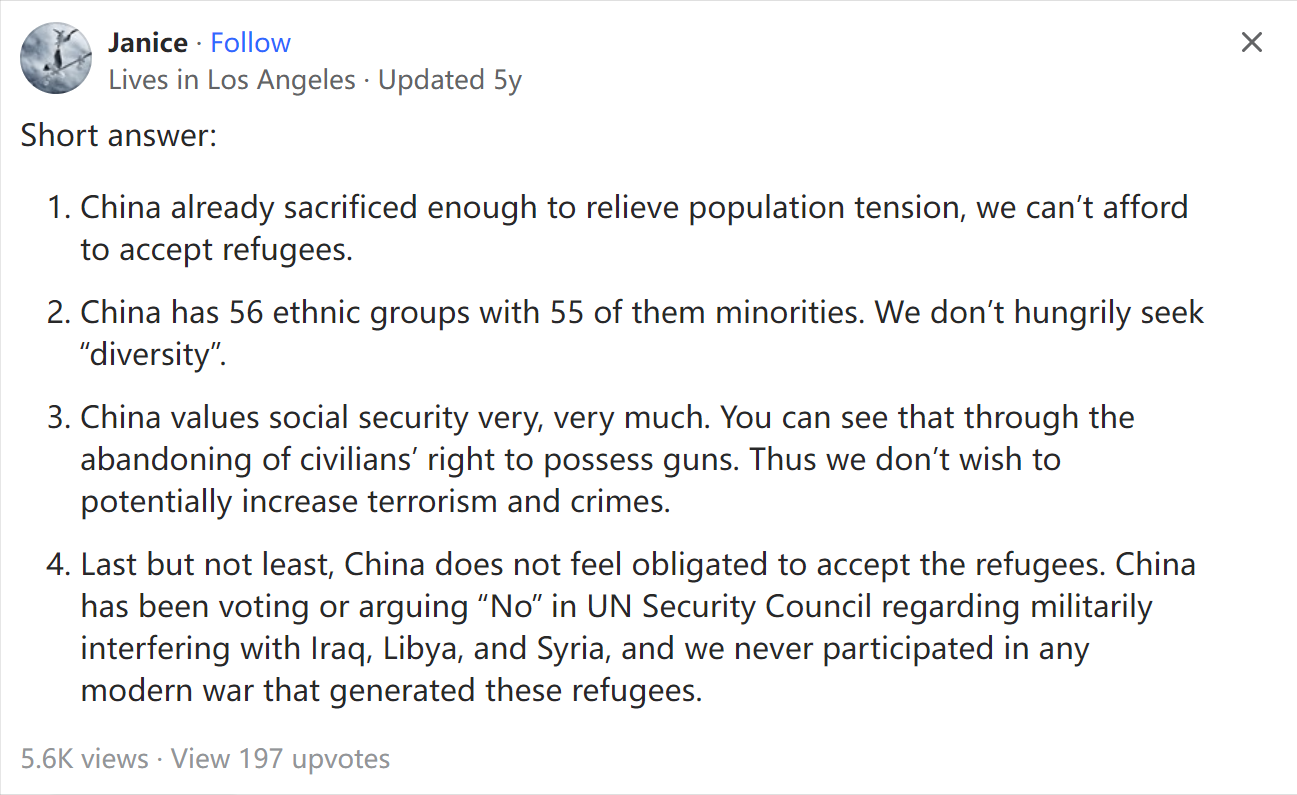
Task: Click the point about 56 ethnic groups
Action: click(x=642, y=332)
